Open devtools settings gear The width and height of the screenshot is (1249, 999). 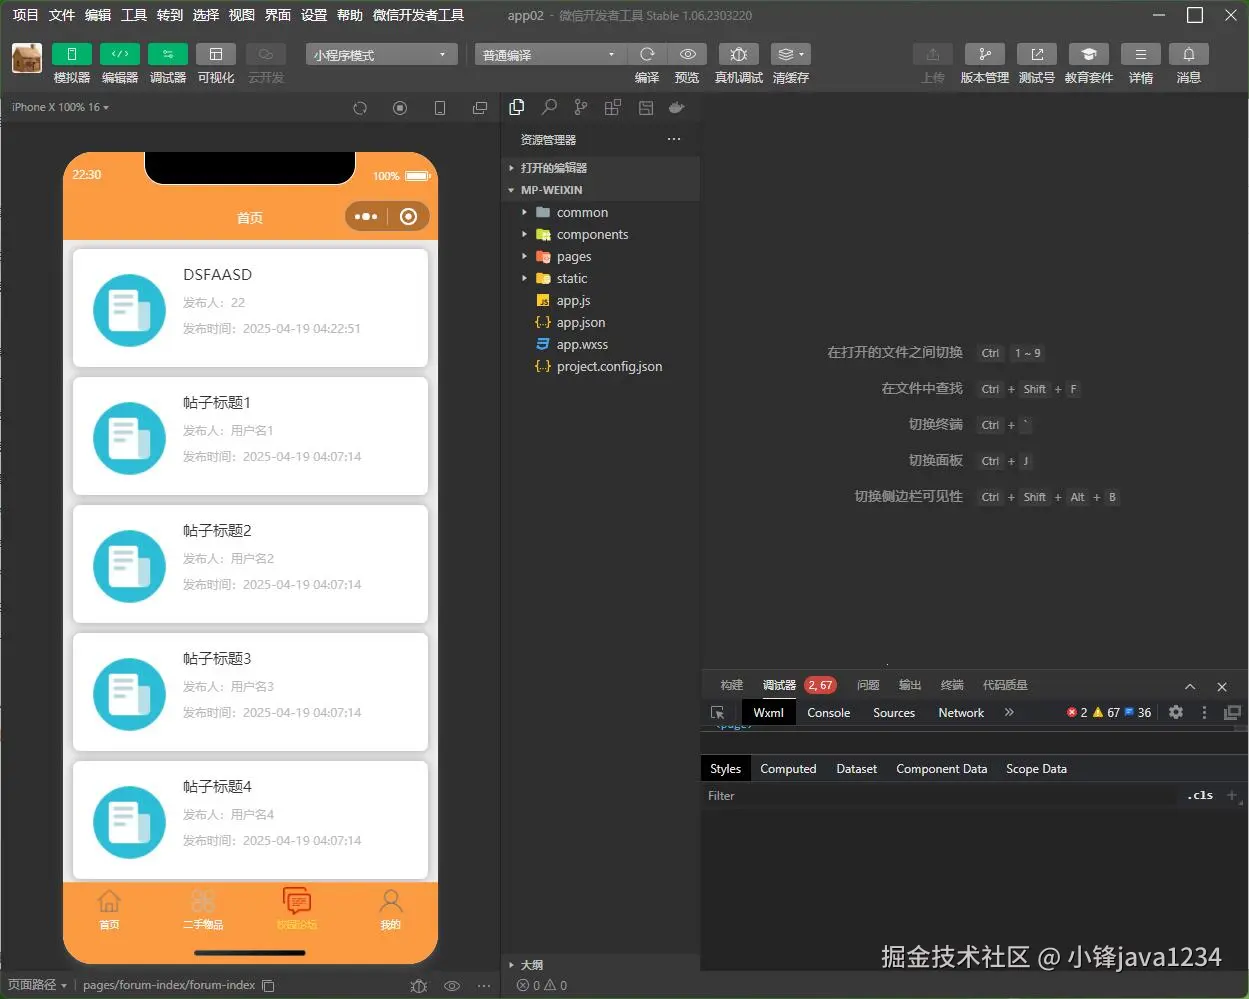1176,712
